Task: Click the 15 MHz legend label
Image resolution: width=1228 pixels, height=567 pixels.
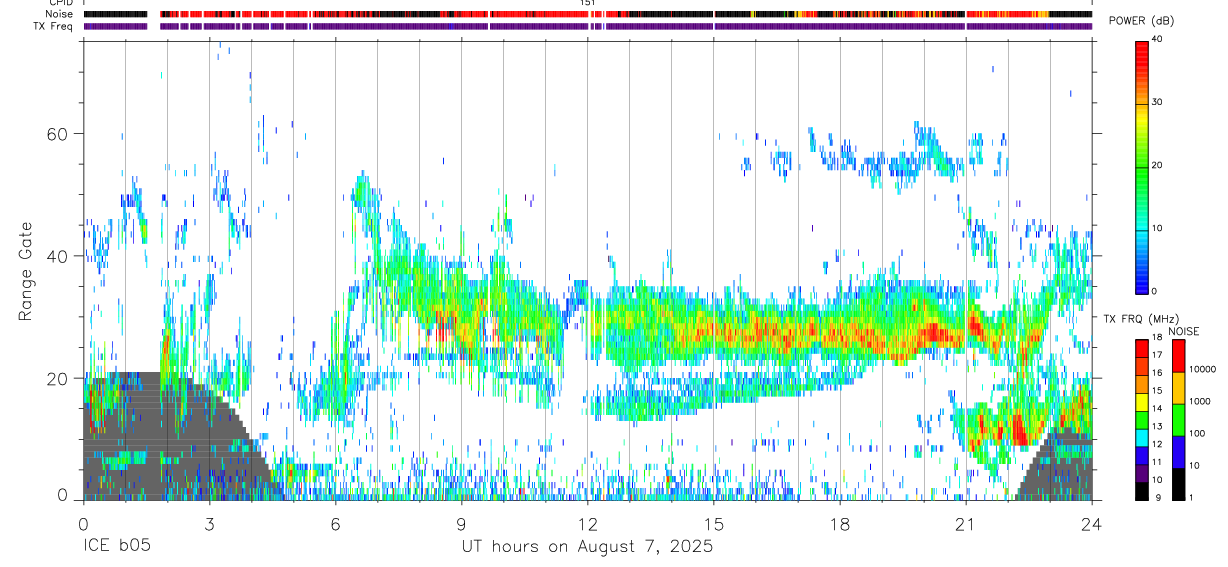Action: [1157, 390]
